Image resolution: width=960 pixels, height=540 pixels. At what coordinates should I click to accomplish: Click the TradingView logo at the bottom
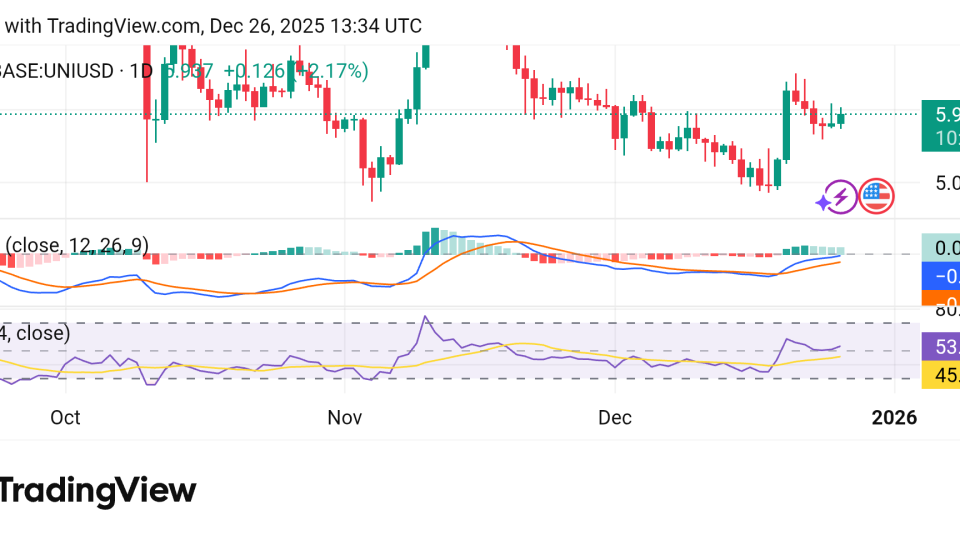click(x=97, y=490)
